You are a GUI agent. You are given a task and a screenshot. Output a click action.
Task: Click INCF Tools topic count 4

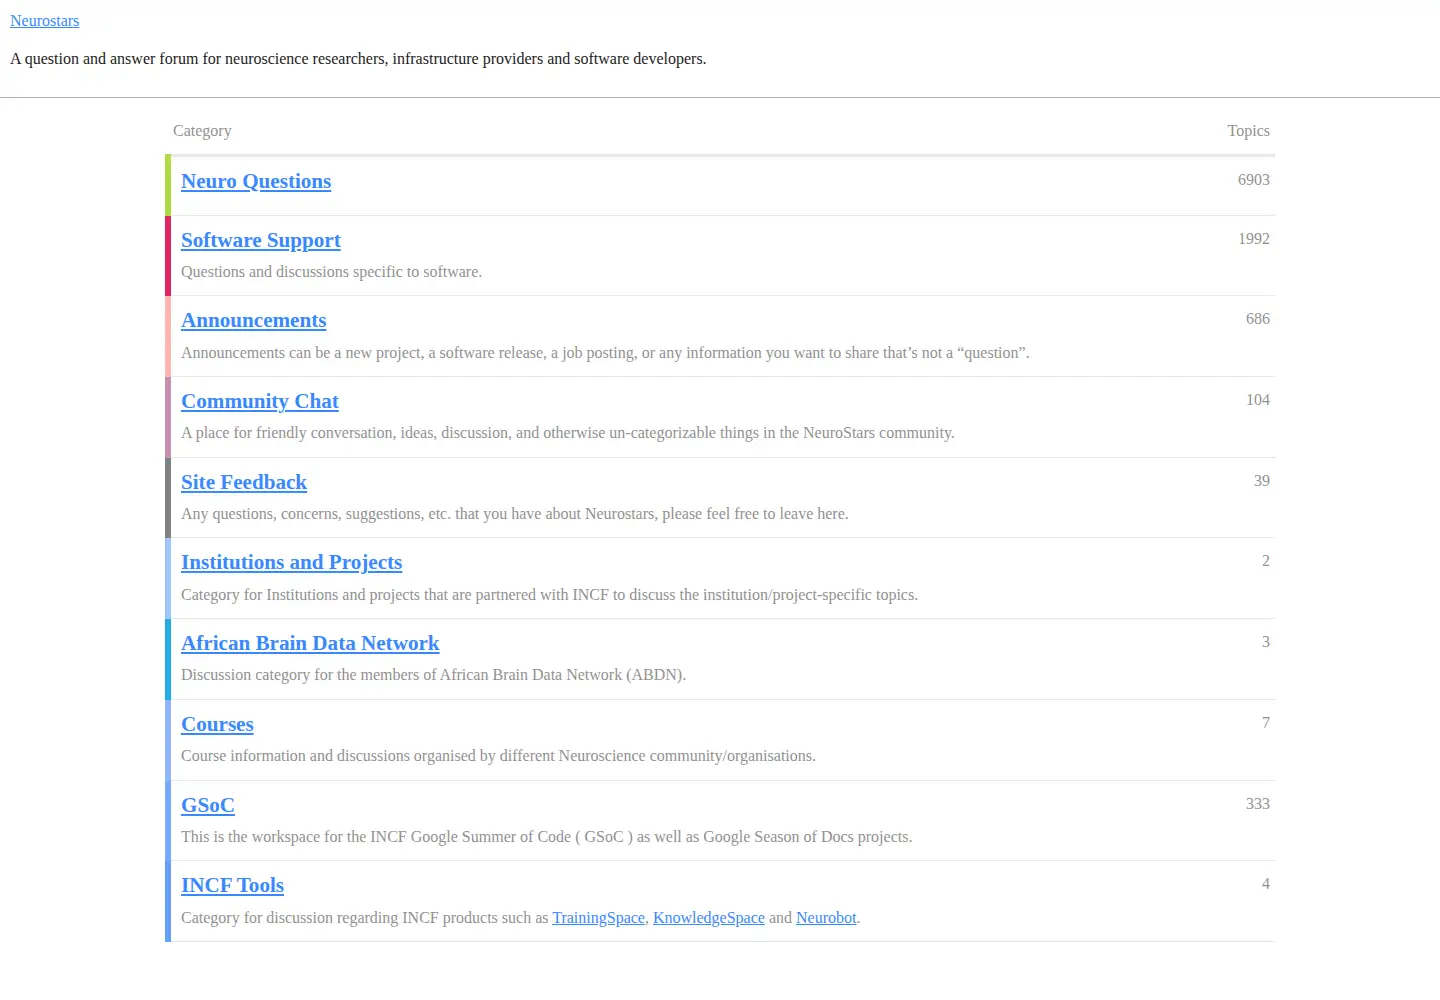tap(1266, 884)
